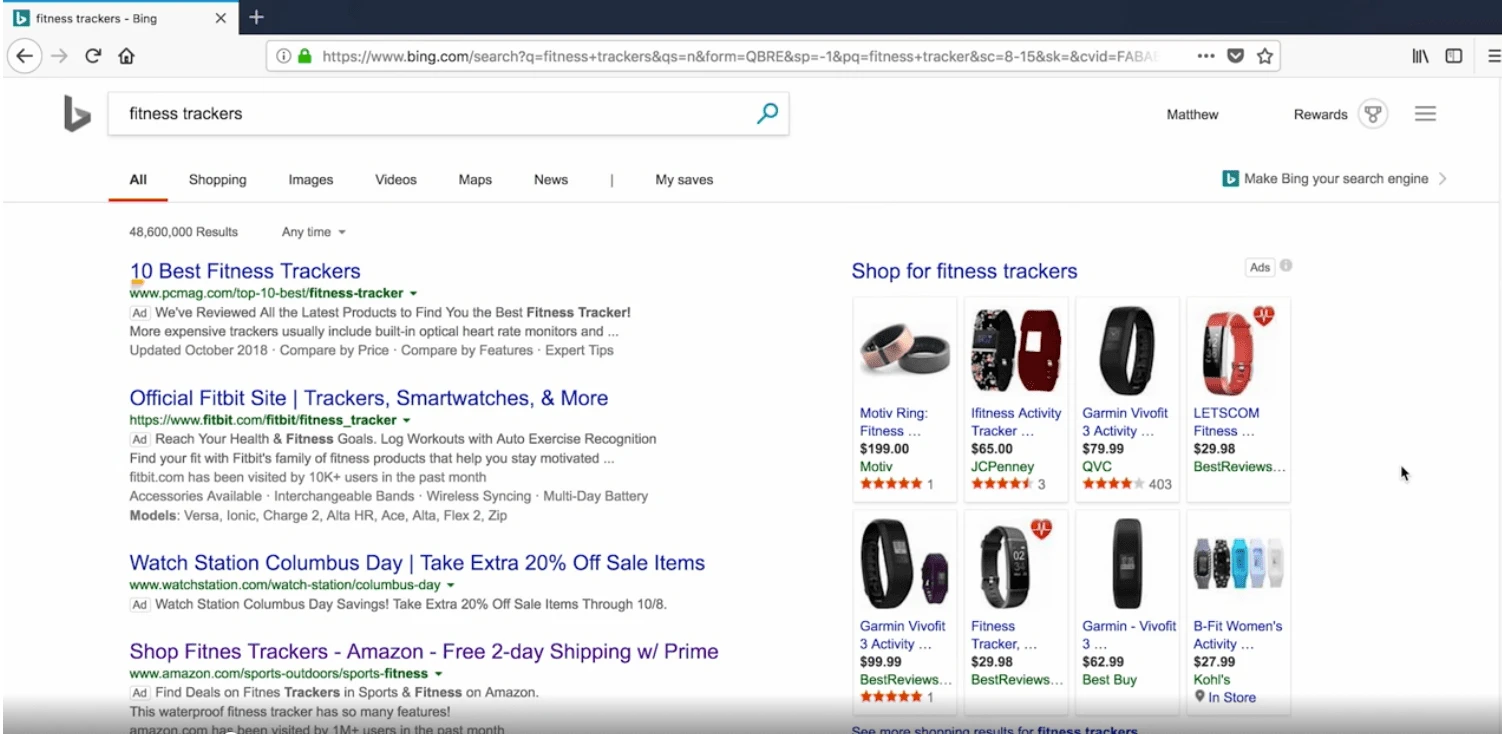The width and height of the screenshot is (1502, 734).
Task: Expand the pcmag.com URL dropdown arrow
Action: point(412,294)
